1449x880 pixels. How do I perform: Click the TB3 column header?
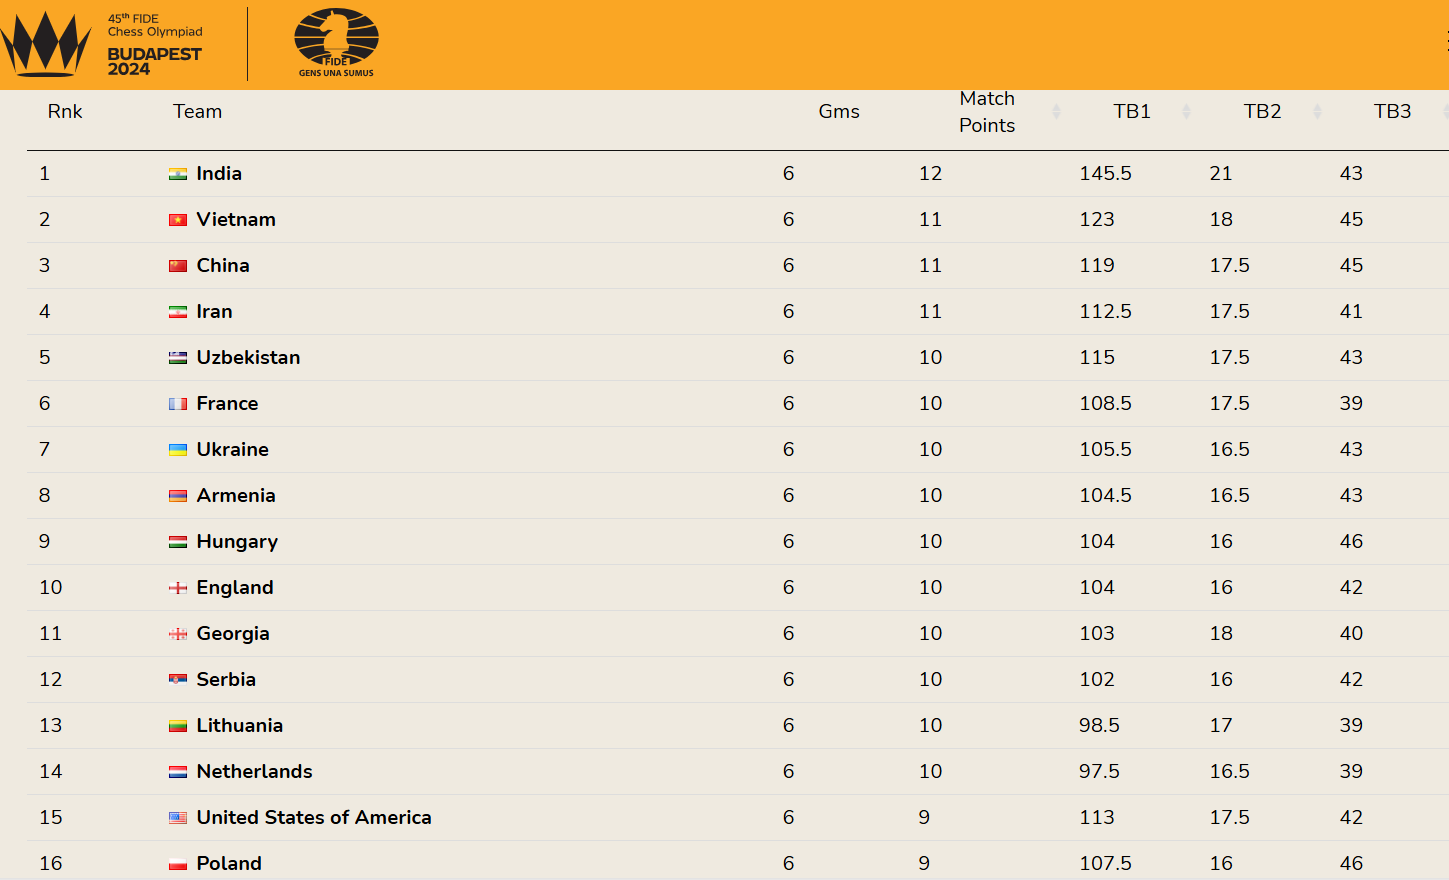pyautogui.click(x=1392, y=112)
